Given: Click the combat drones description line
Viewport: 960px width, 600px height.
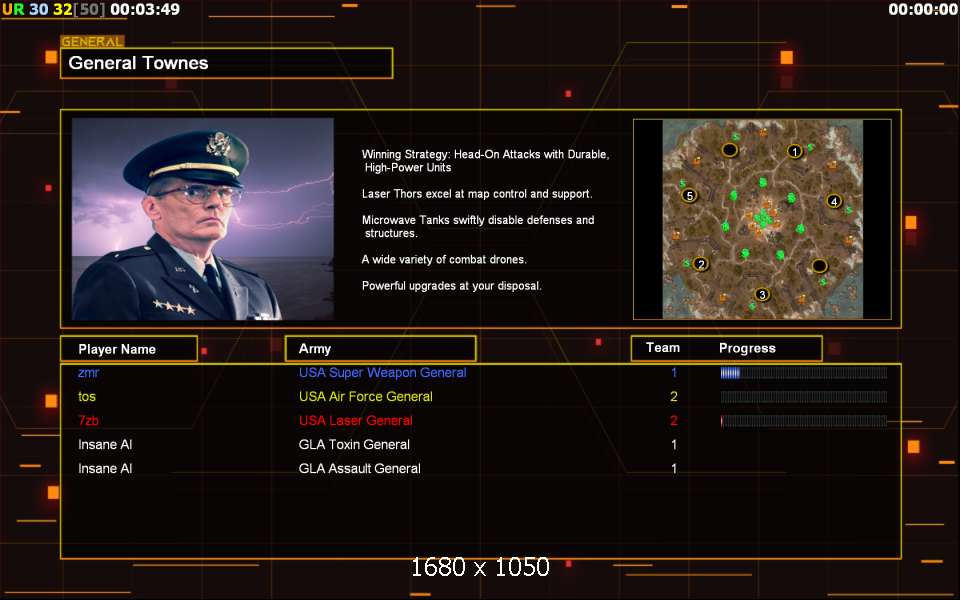Looking at the screenshot, I should click(444, 260).
